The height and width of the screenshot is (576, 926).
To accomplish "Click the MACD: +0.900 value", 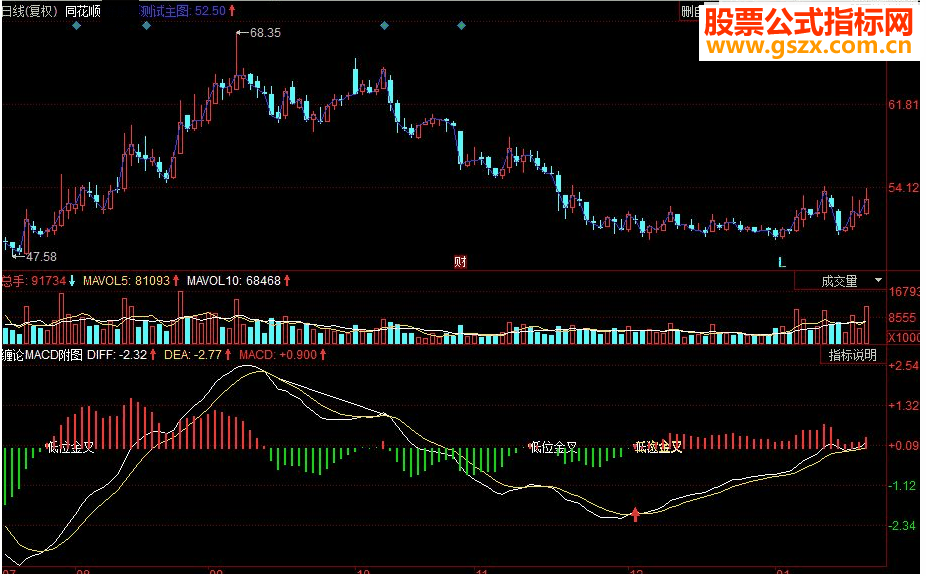I will click(x=278, y=355).
